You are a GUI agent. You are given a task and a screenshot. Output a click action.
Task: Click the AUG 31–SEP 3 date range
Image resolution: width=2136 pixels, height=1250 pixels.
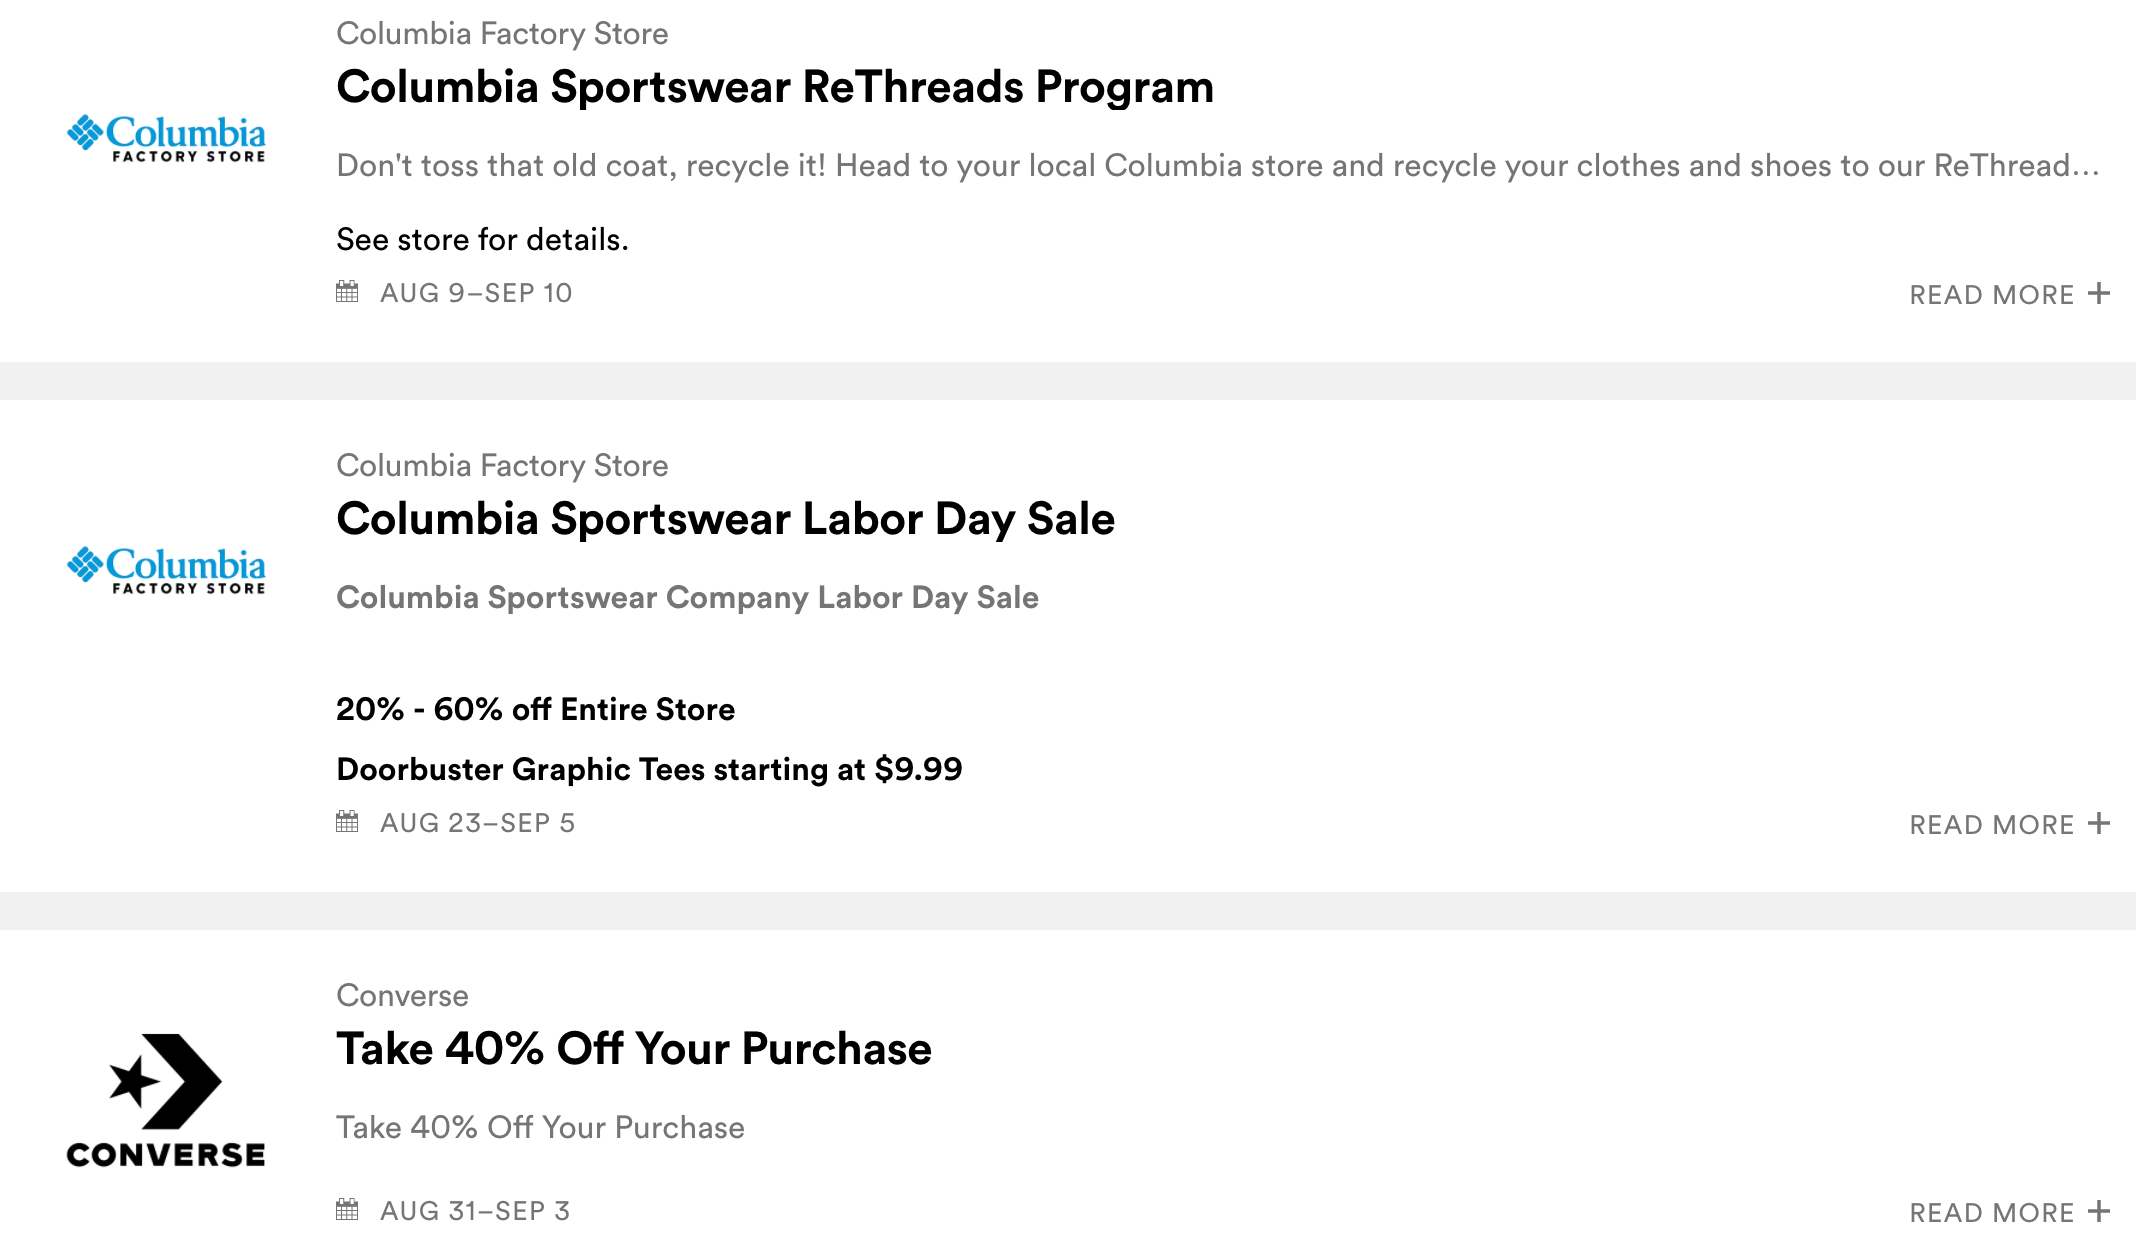coord(475,1211)
